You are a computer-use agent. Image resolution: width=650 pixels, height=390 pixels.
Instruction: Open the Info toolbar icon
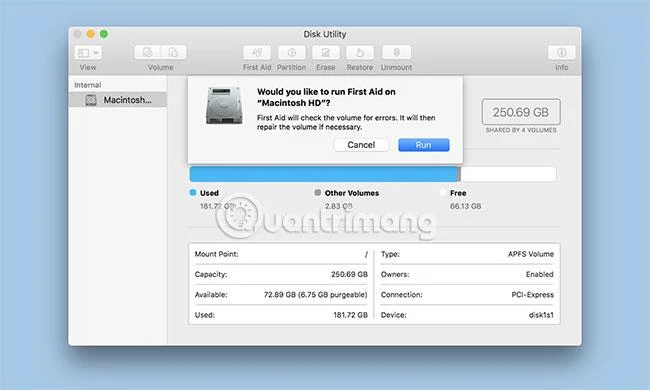561,52
